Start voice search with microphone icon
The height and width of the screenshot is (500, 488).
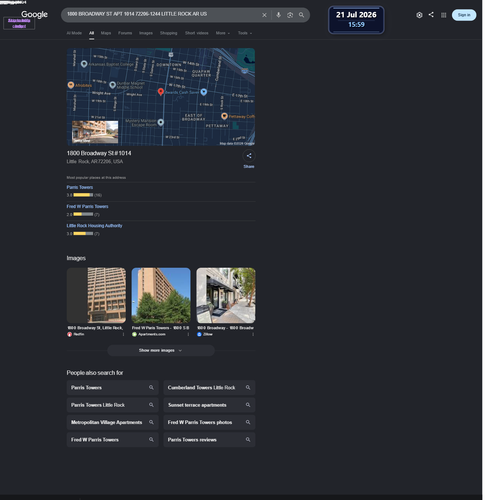[278, 15]
